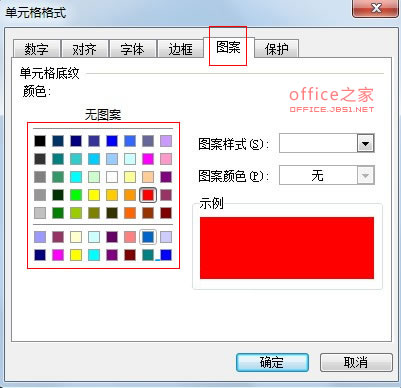Choose the blue-gray swatch
This screenshot has width=401, height=388.
tap(148, 141)
